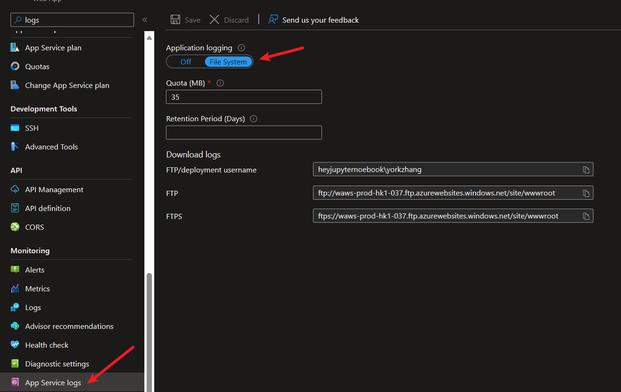This screenshot has width=621, height=392.
Task: Click the SSH terminal icon
Action: [x=15, y=128]
